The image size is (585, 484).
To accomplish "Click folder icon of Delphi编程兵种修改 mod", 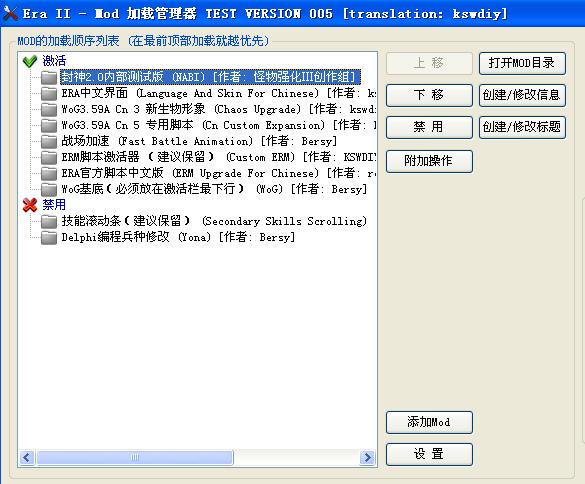I will tap(49, 237).
